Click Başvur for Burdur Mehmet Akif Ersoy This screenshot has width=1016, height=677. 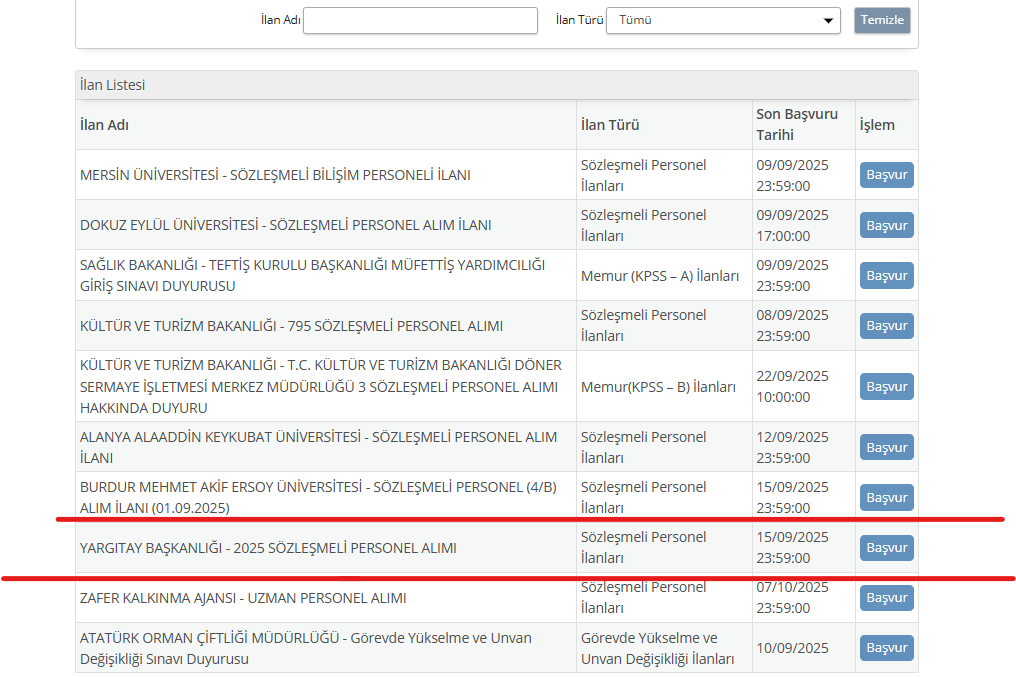tap(886, 498)
